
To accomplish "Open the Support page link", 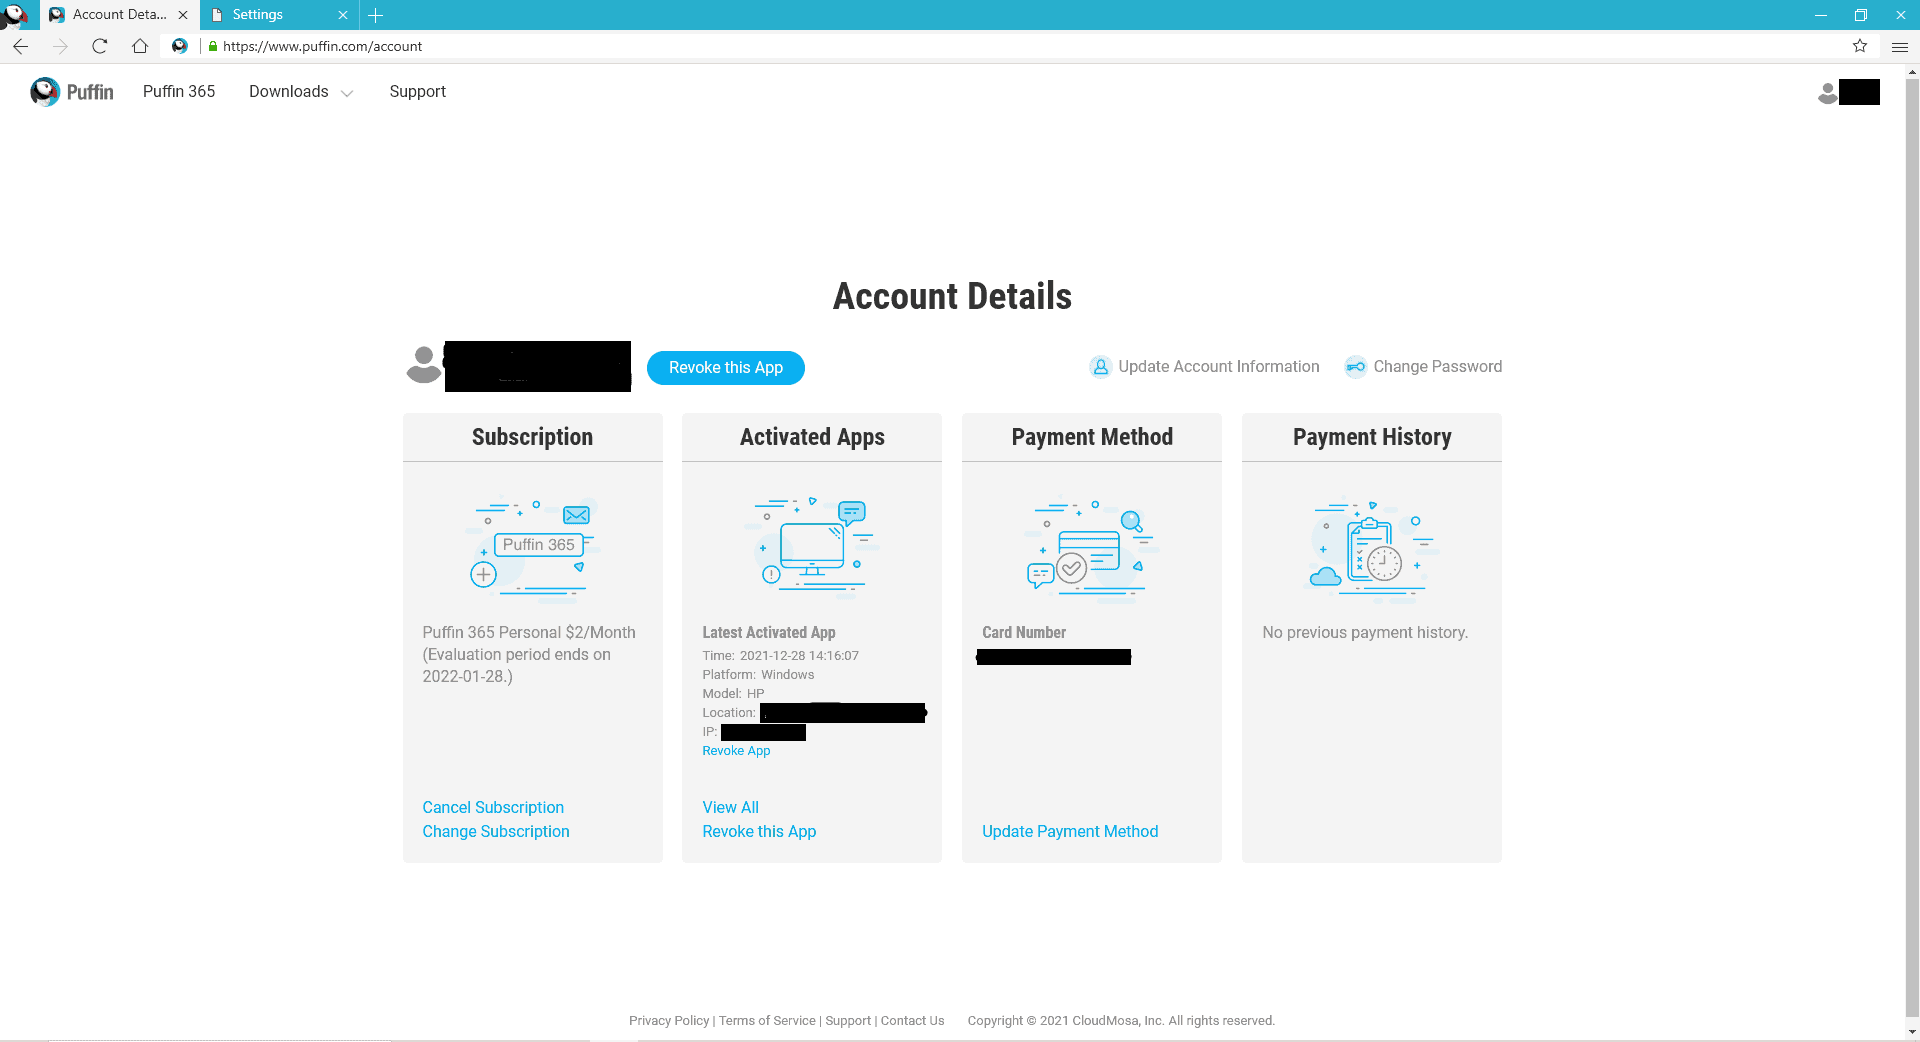I will (x=418, y=91).
